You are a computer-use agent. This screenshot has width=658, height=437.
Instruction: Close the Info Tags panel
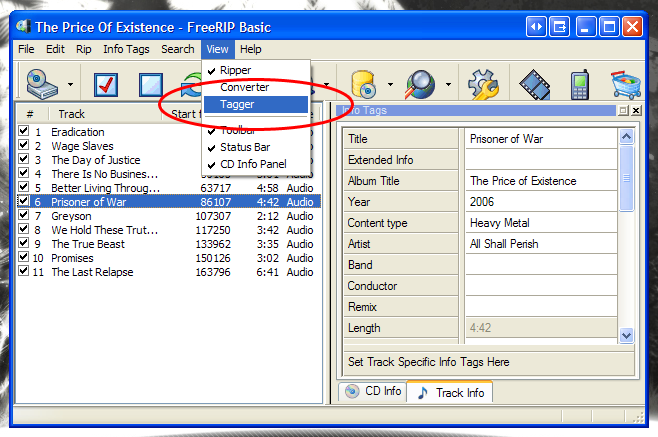[x=636, y=110]
